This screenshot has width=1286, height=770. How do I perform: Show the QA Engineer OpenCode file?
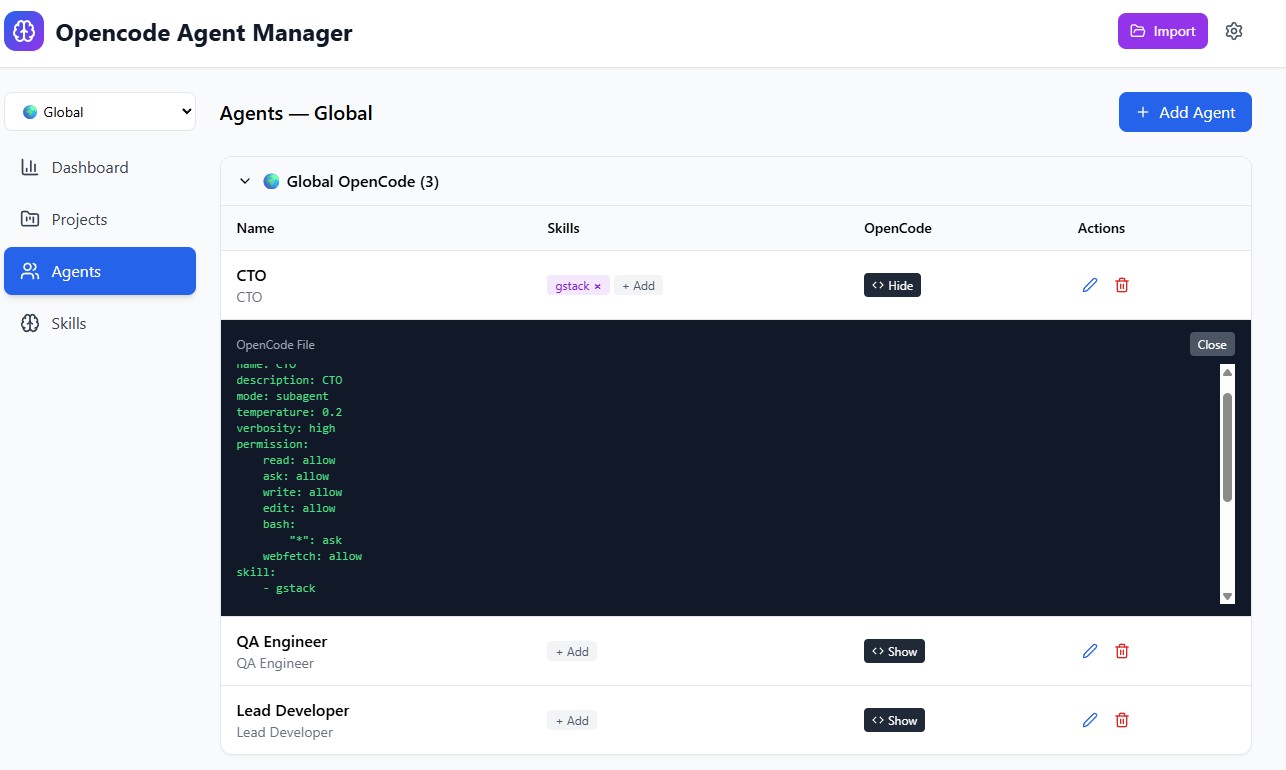(894, 651)
